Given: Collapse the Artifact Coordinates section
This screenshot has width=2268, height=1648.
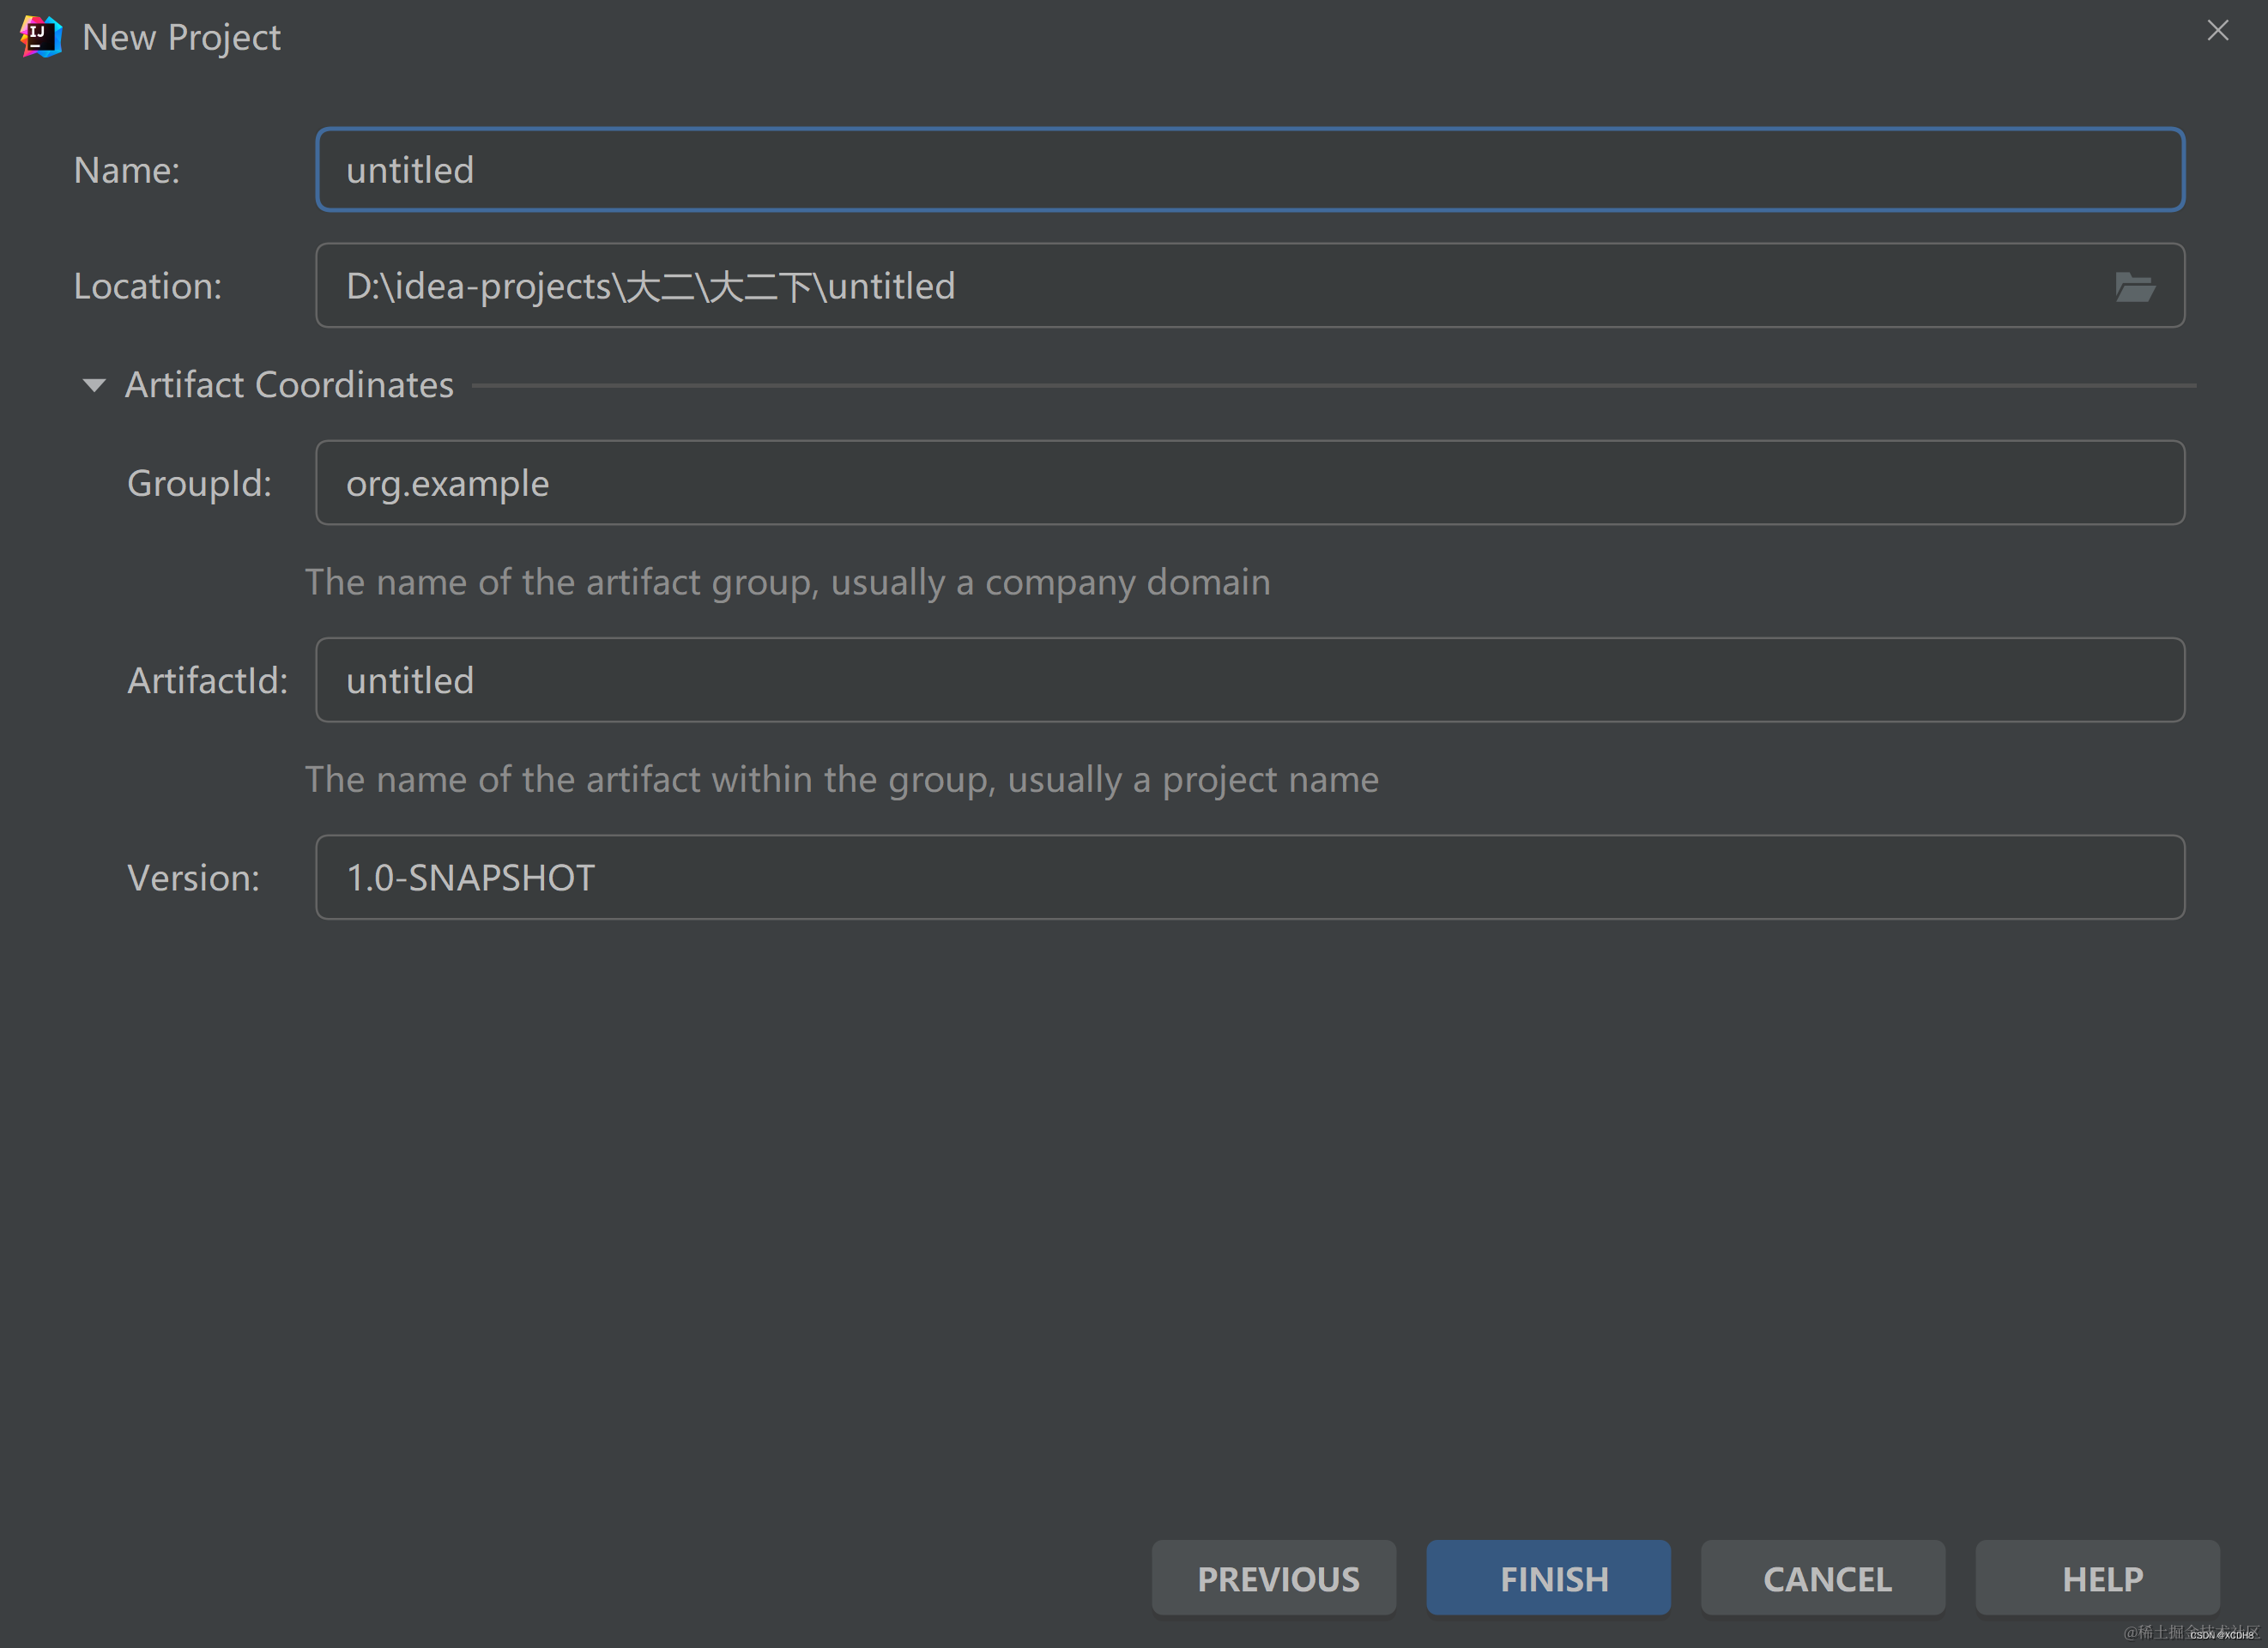Looking at the screenshot, I should pyautogui.click(x=90, y=385).
